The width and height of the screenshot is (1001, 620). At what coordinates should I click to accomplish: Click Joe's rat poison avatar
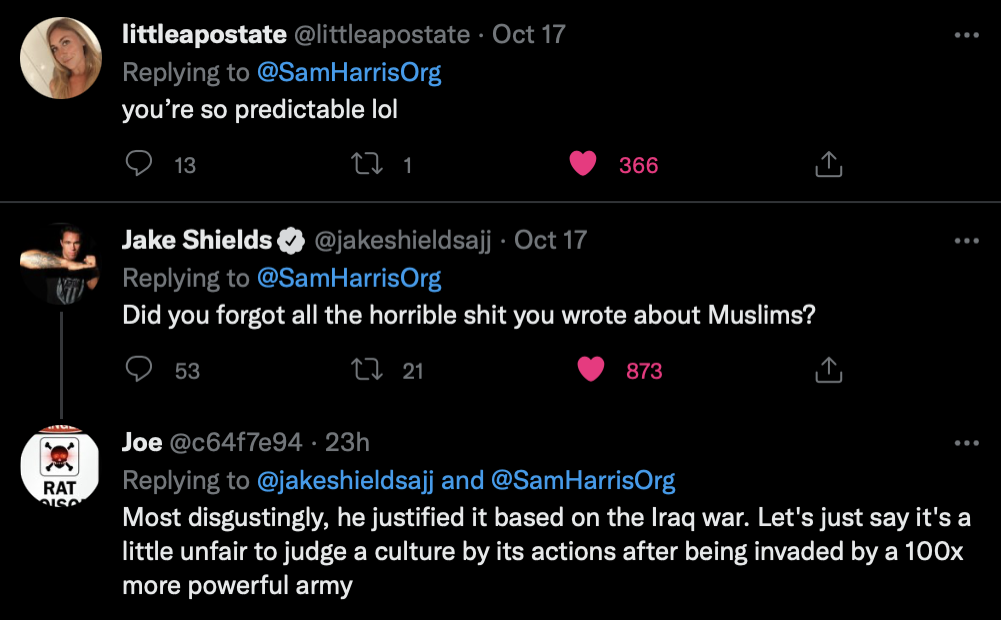[x=61, y=466]
